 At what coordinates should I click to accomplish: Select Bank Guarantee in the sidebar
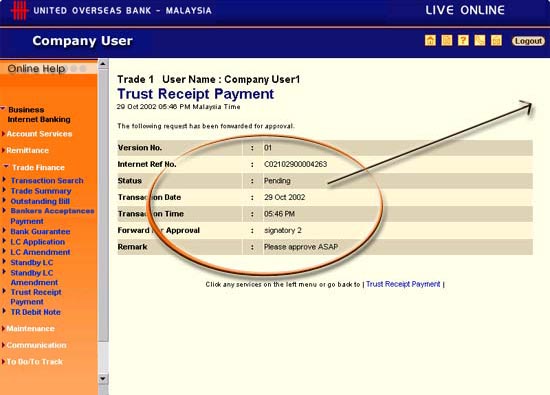(40, 232)
